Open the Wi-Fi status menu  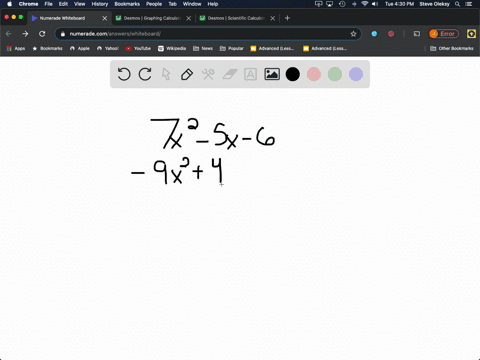(x=365, y=4)
